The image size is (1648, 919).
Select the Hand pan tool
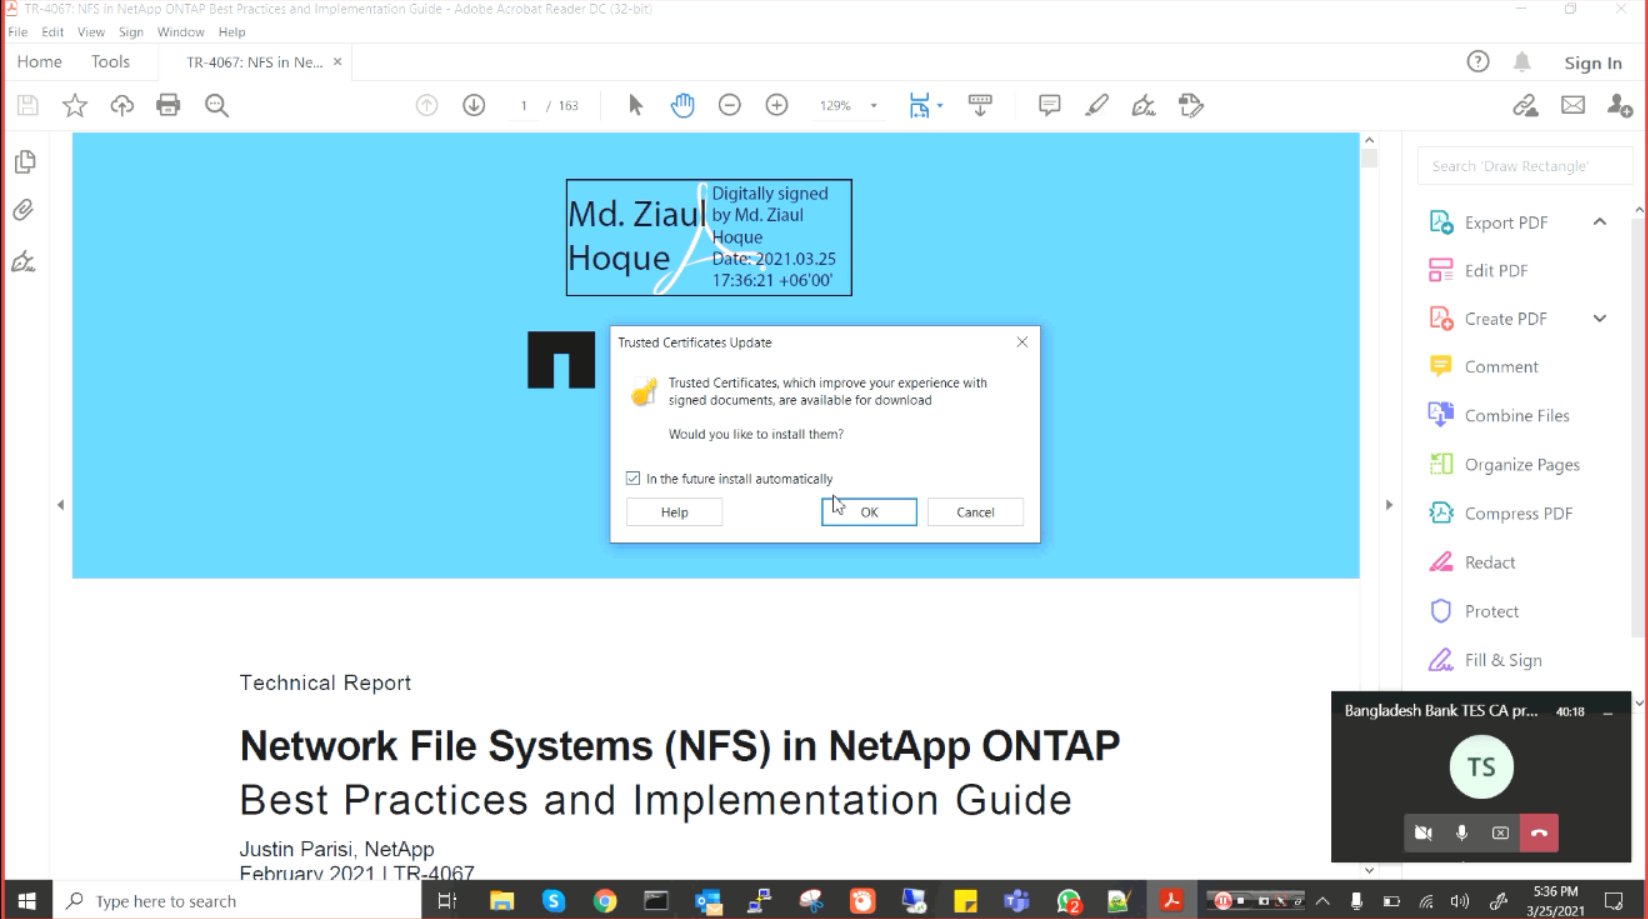pyautogui.click(x=682, y=105)
